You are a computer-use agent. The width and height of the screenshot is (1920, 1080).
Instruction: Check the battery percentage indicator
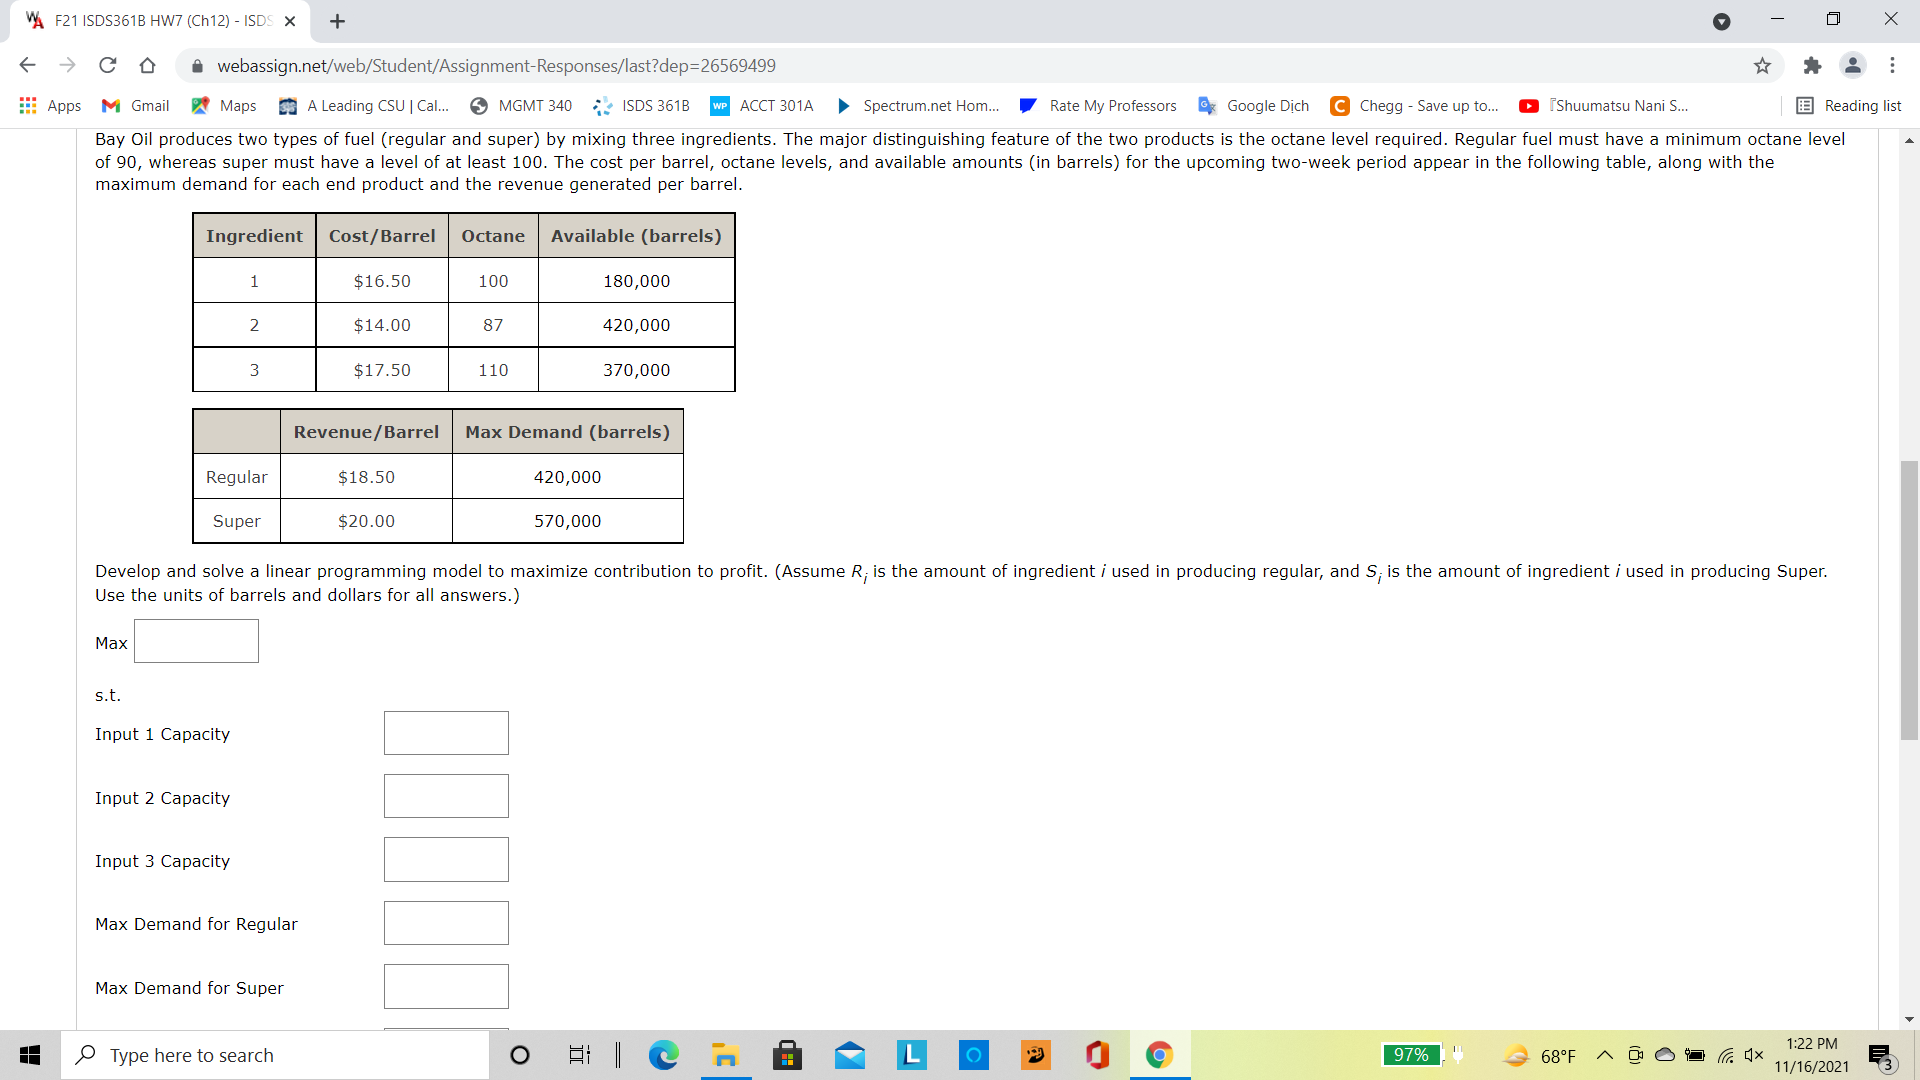(1411, 1055)
